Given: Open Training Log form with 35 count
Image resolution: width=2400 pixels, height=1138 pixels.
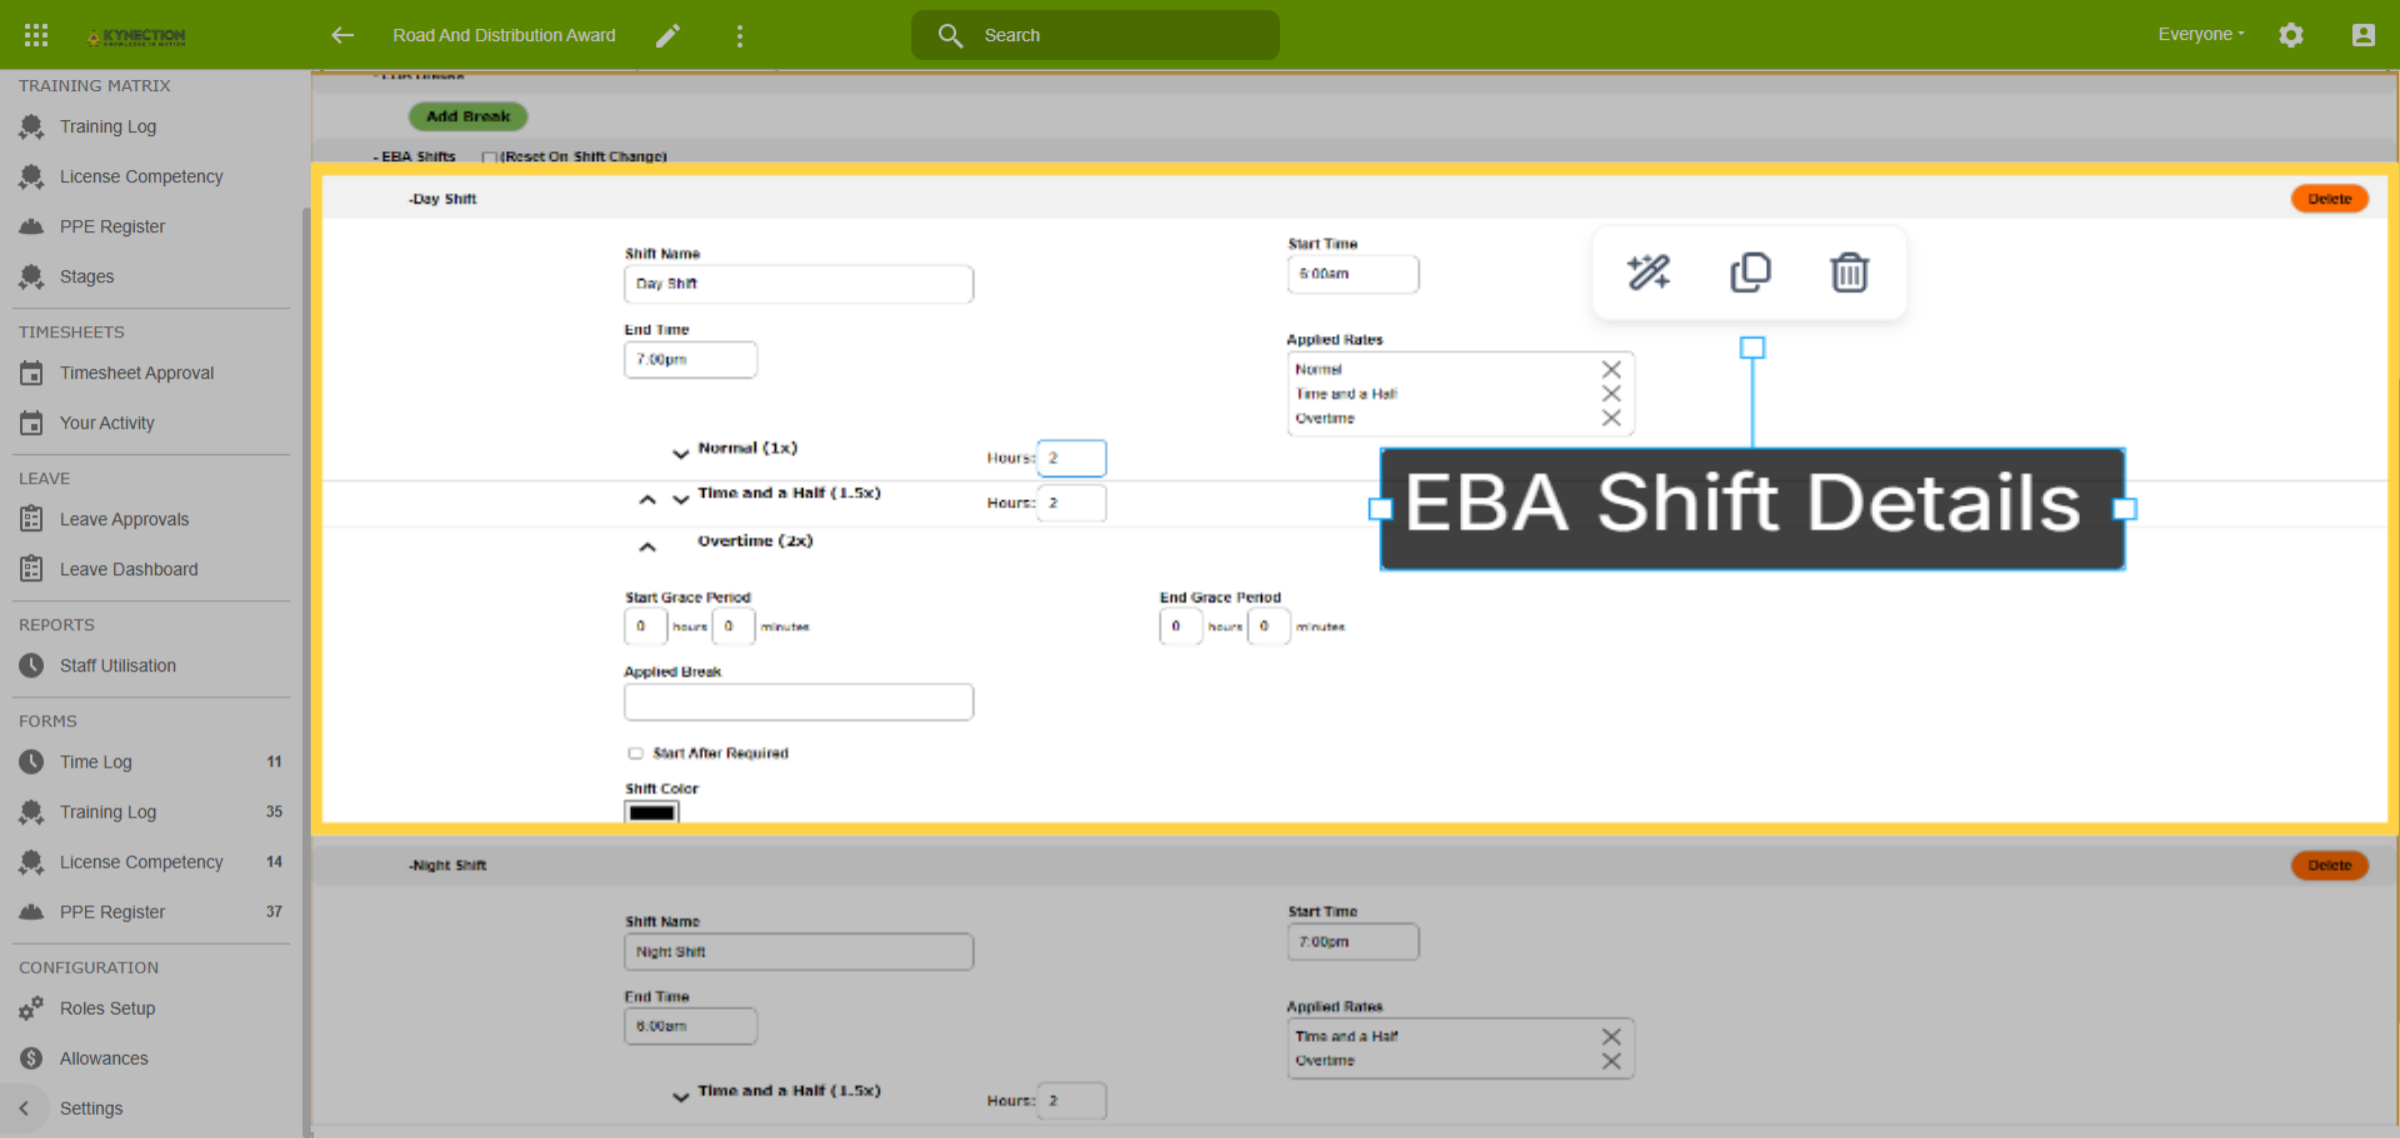Looking at the screenshot, I should (150, 812).
